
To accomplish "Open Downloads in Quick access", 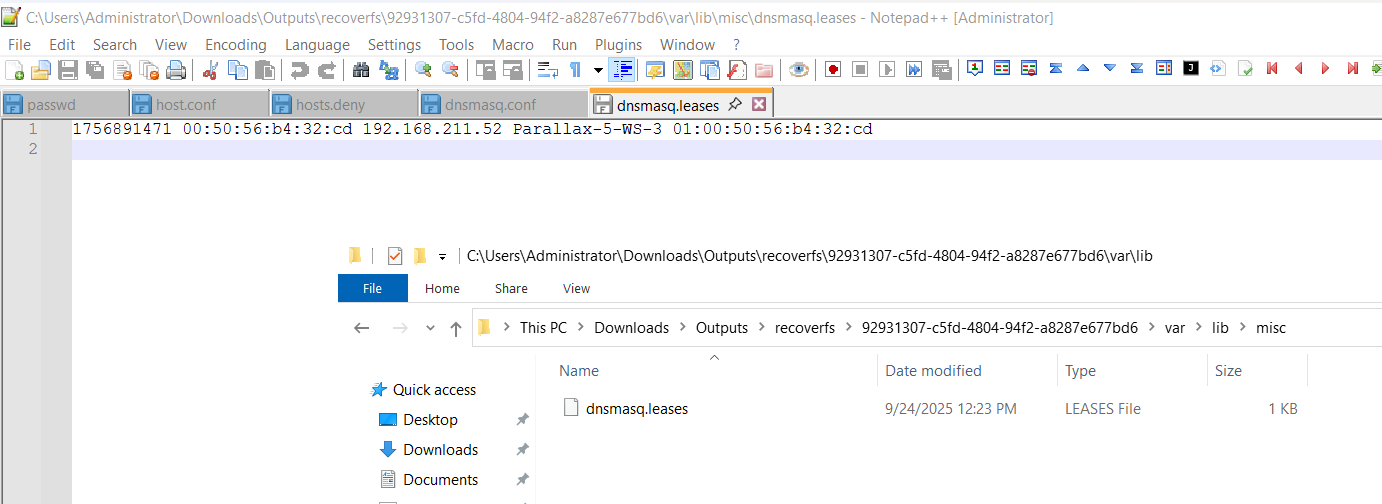I will [440, 450].
